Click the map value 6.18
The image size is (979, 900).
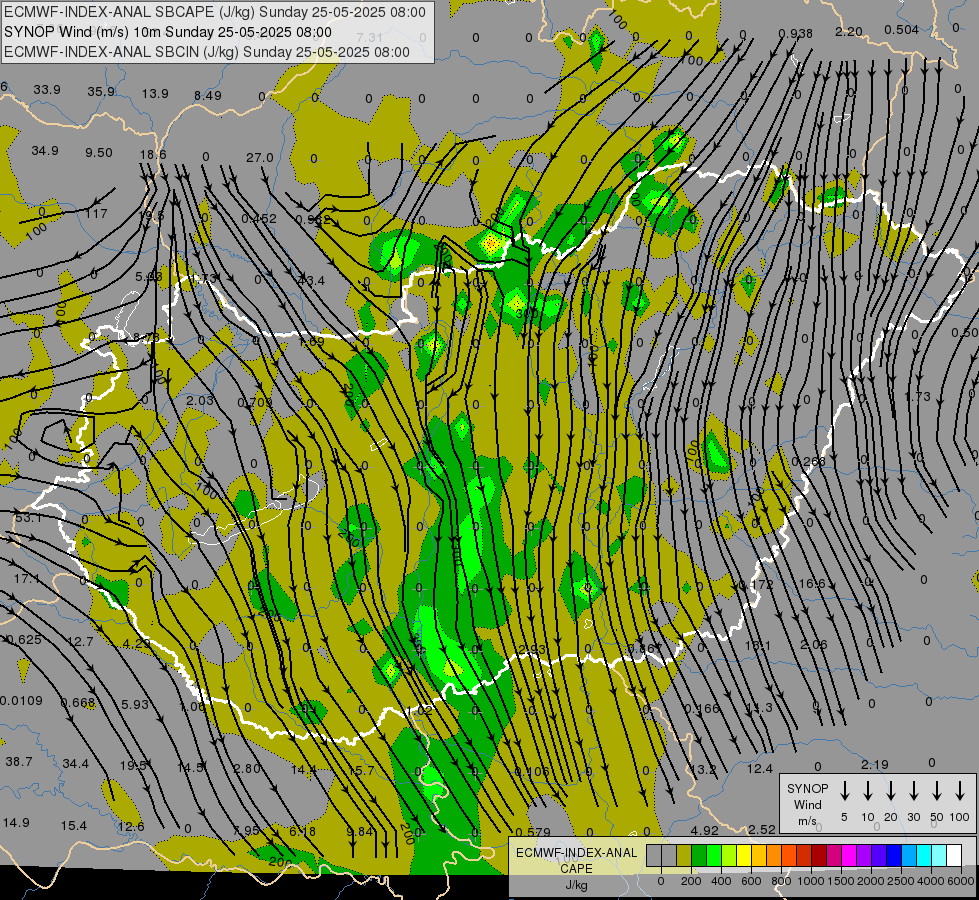(303, 831)
